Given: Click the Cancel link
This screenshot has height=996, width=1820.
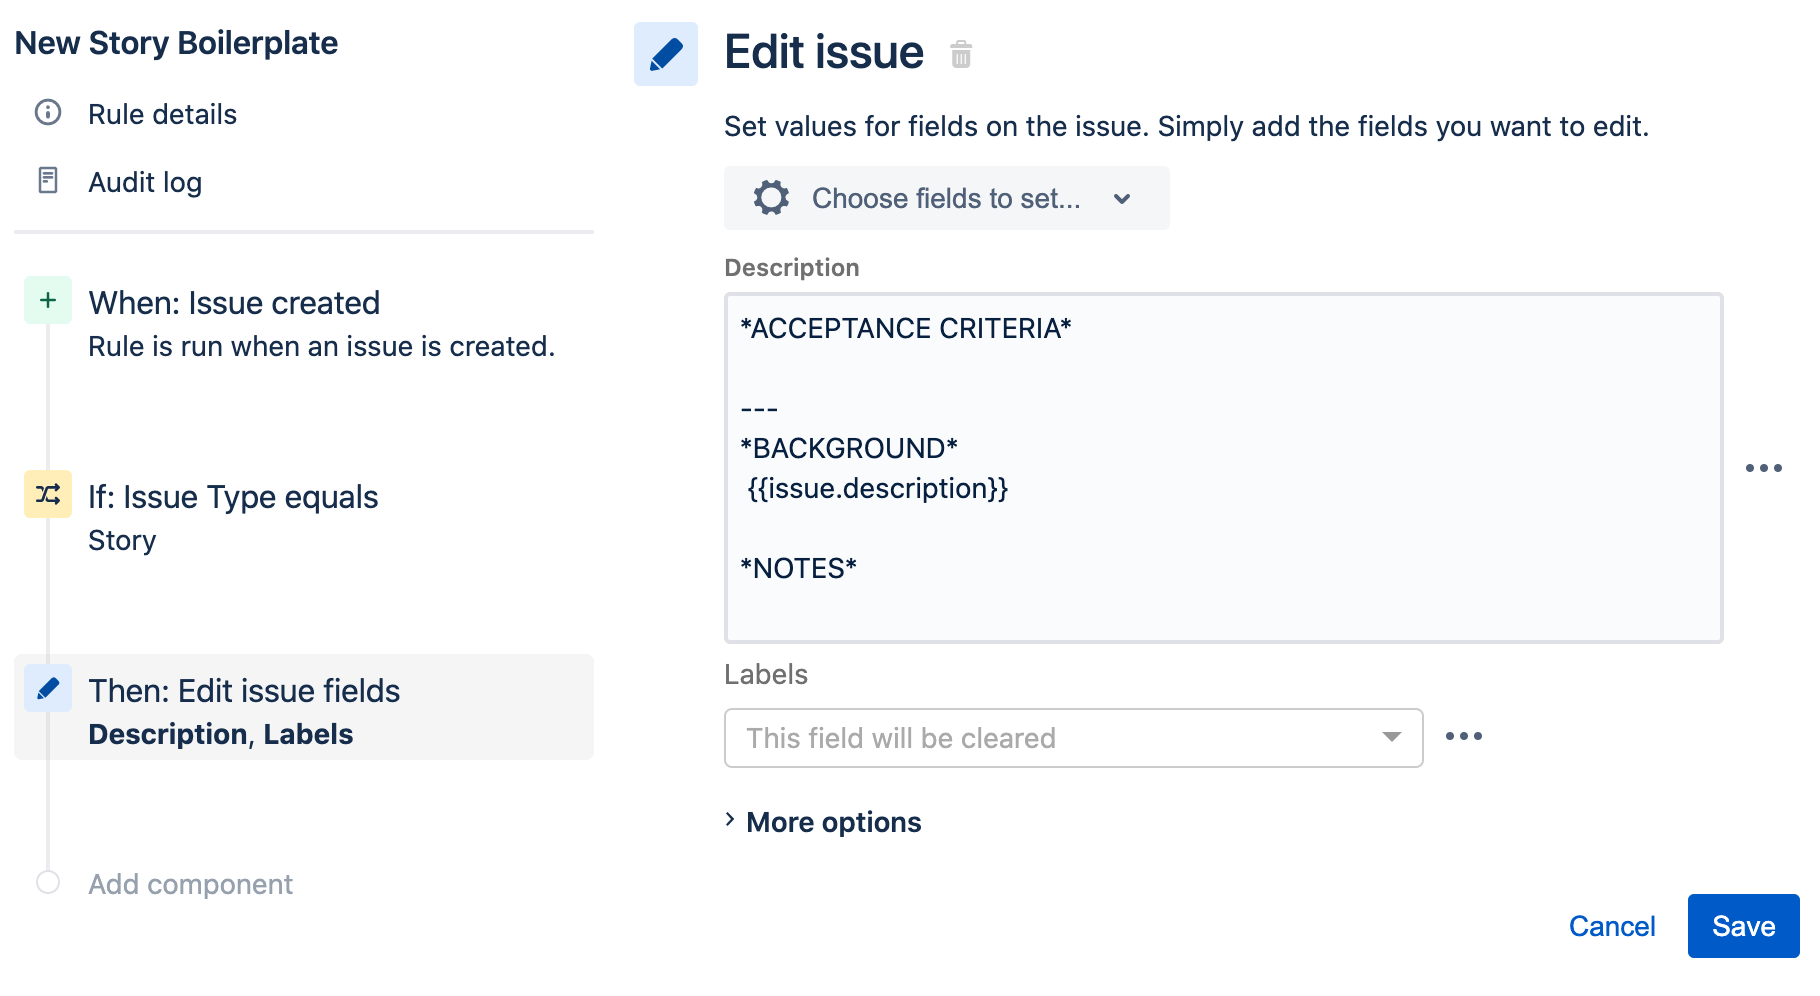Looking at the screenshot, I should coord(1612,926).
